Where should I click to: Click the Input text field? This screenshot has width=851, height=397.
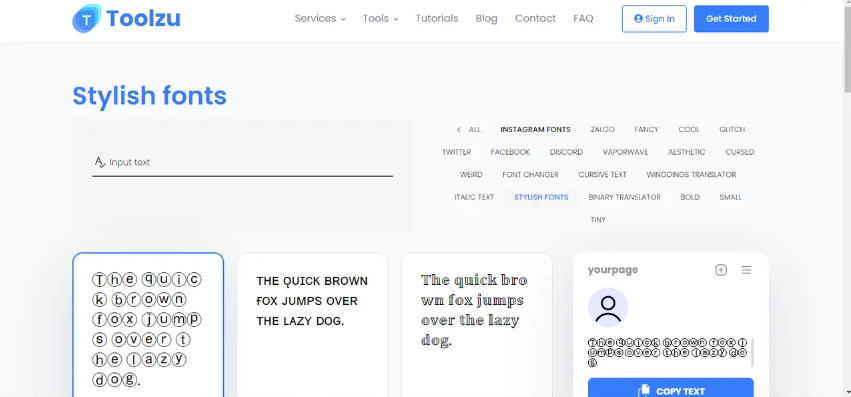pyautogui.click(x=242, y=163)
